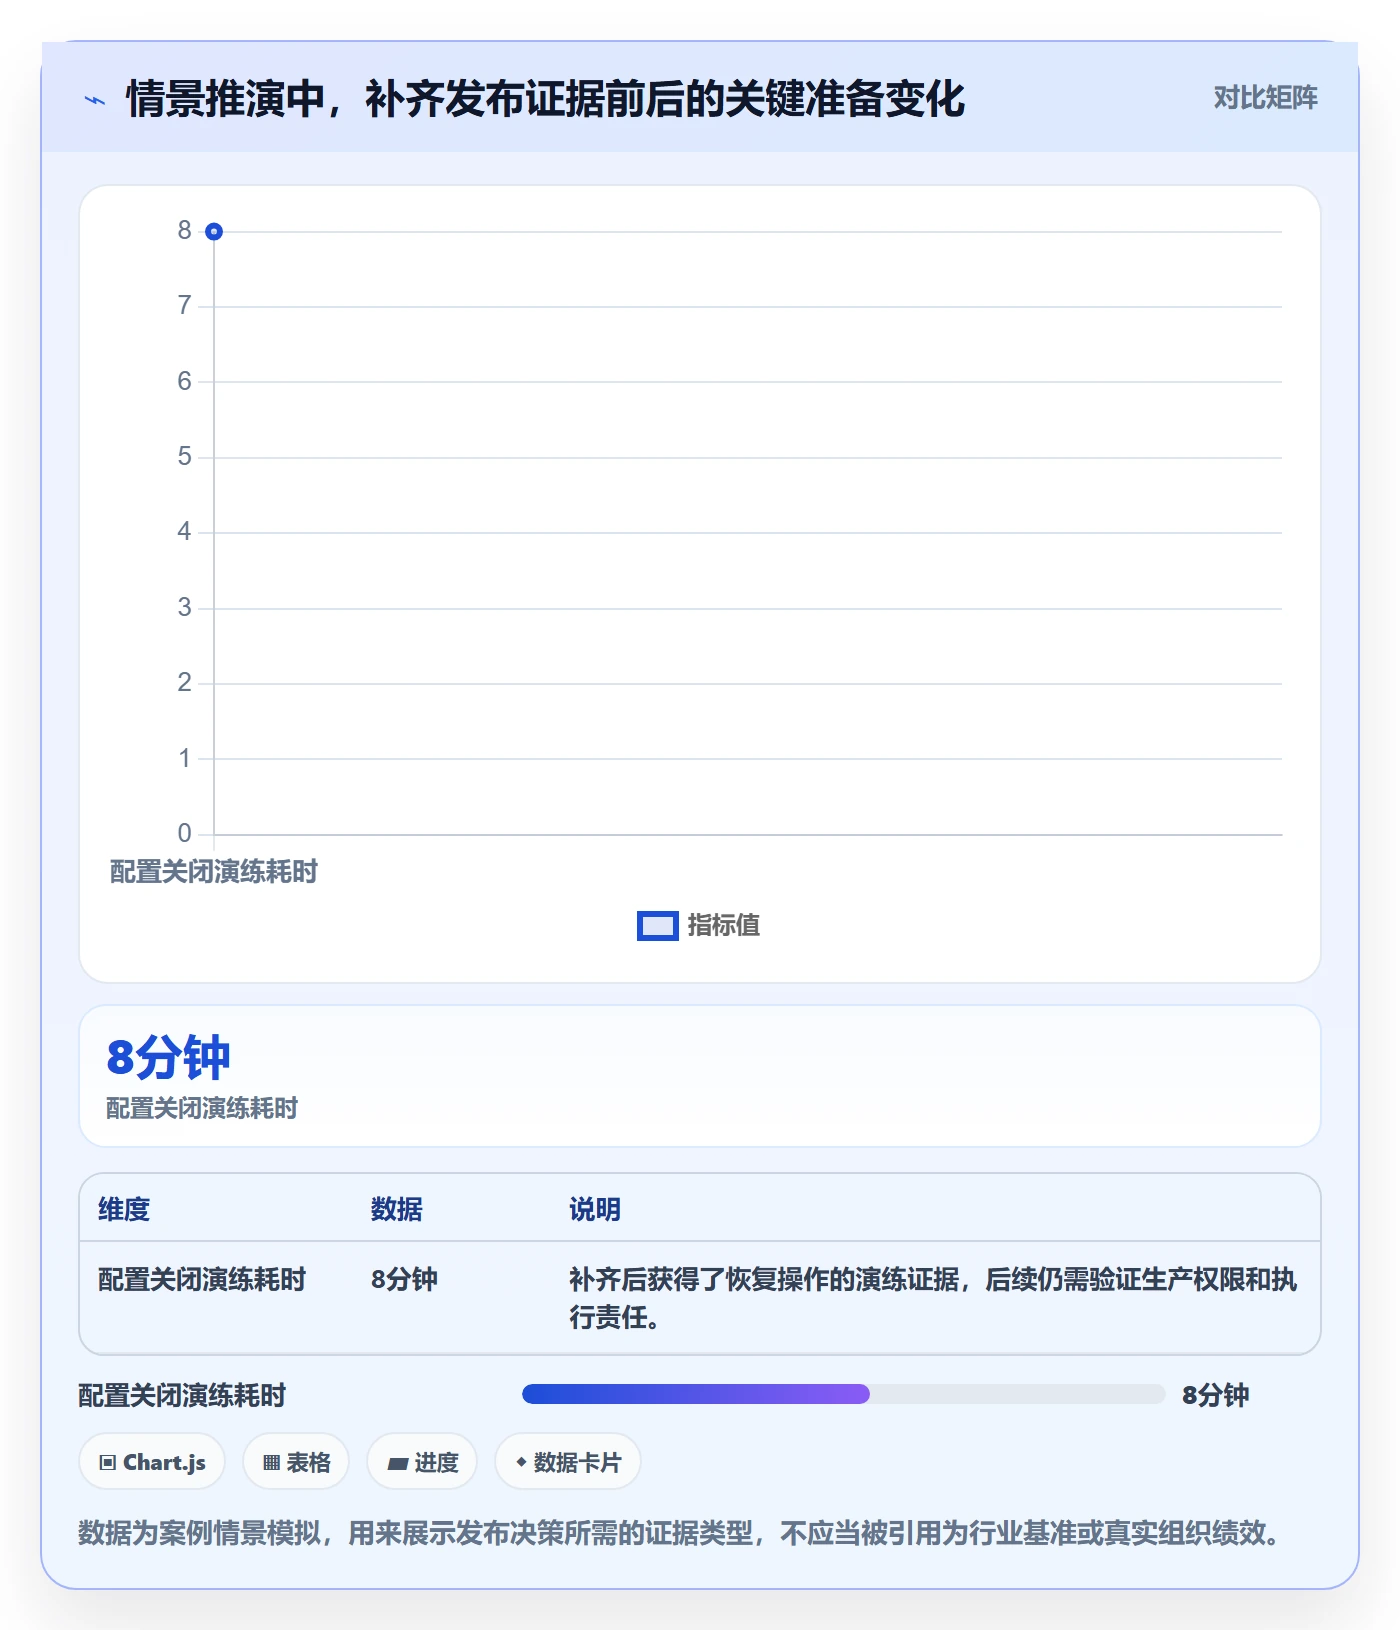Viewport: 1400px width, 1630px height.
Task: Click the 配置关闭演练耗时 x-axis label
Action: point(213,872)
